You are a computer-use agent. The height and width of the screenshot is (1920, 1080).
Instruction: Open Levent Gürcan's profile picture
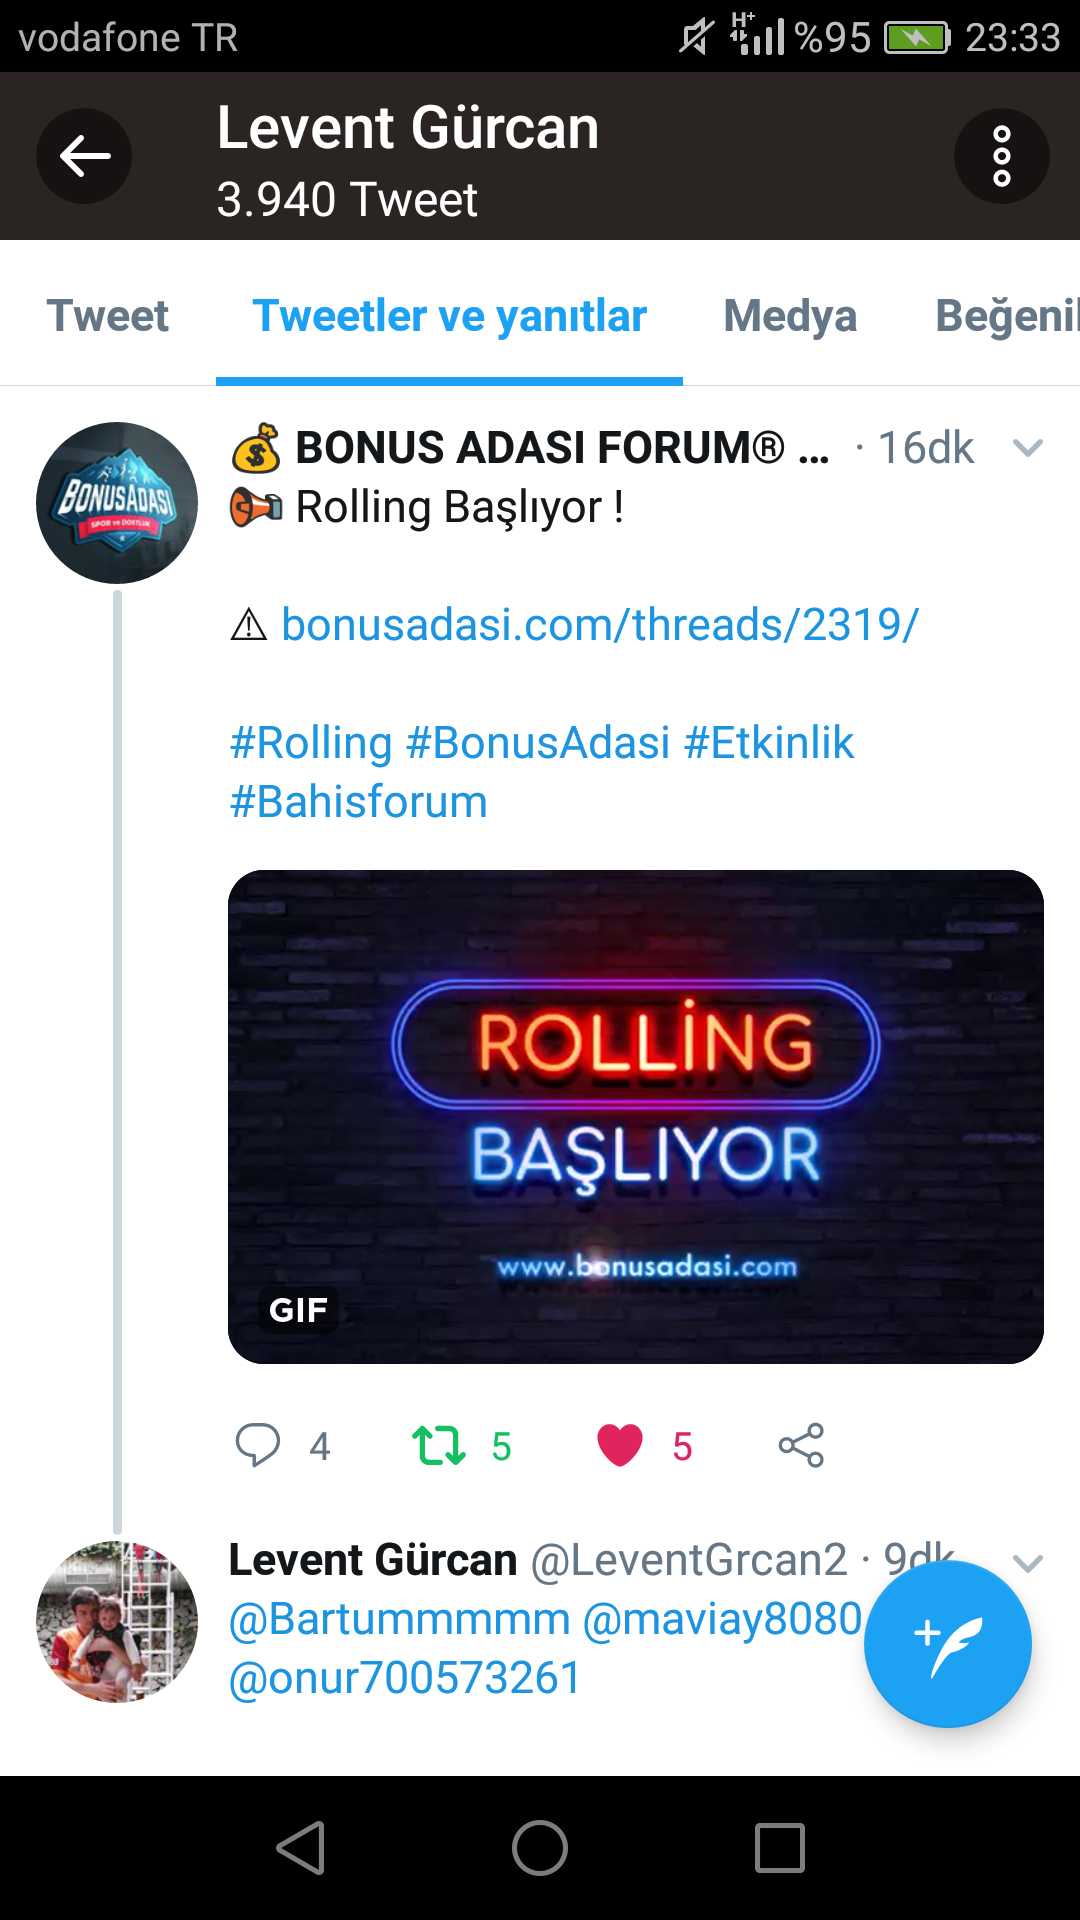117,1621
